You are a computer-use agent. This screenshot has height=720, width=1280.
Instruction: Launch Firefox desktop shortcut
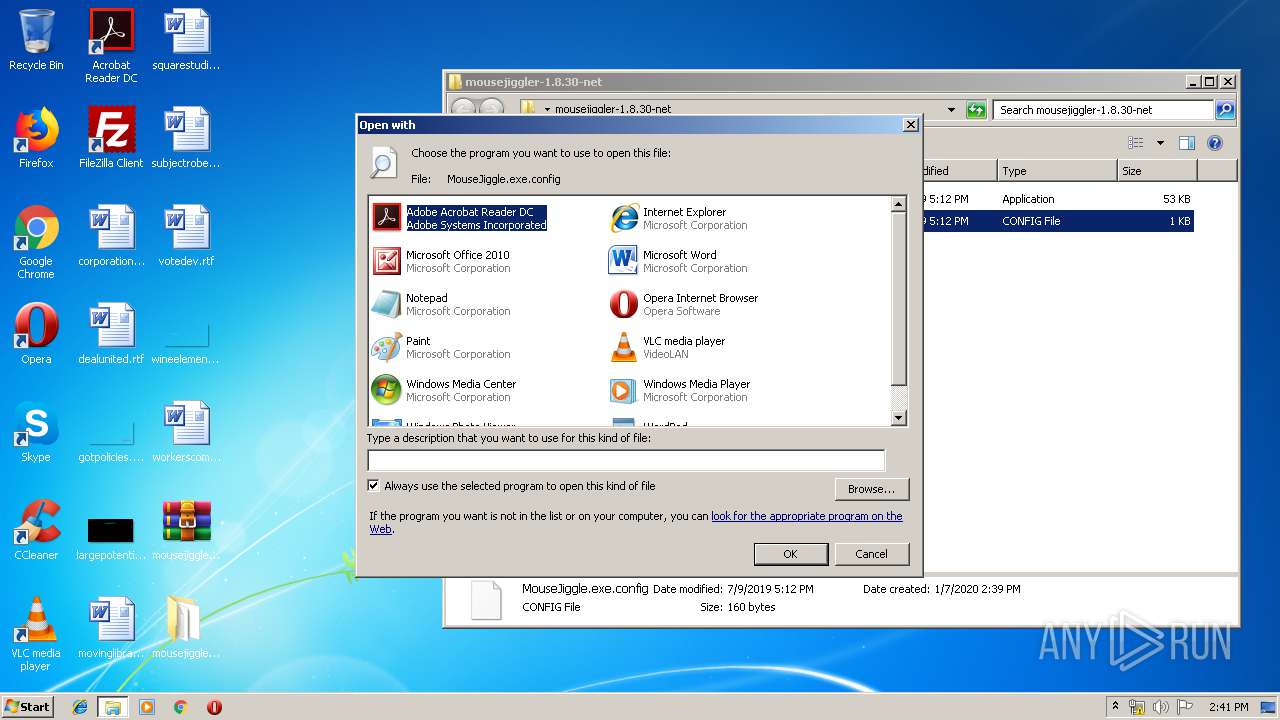coord(36,138)
